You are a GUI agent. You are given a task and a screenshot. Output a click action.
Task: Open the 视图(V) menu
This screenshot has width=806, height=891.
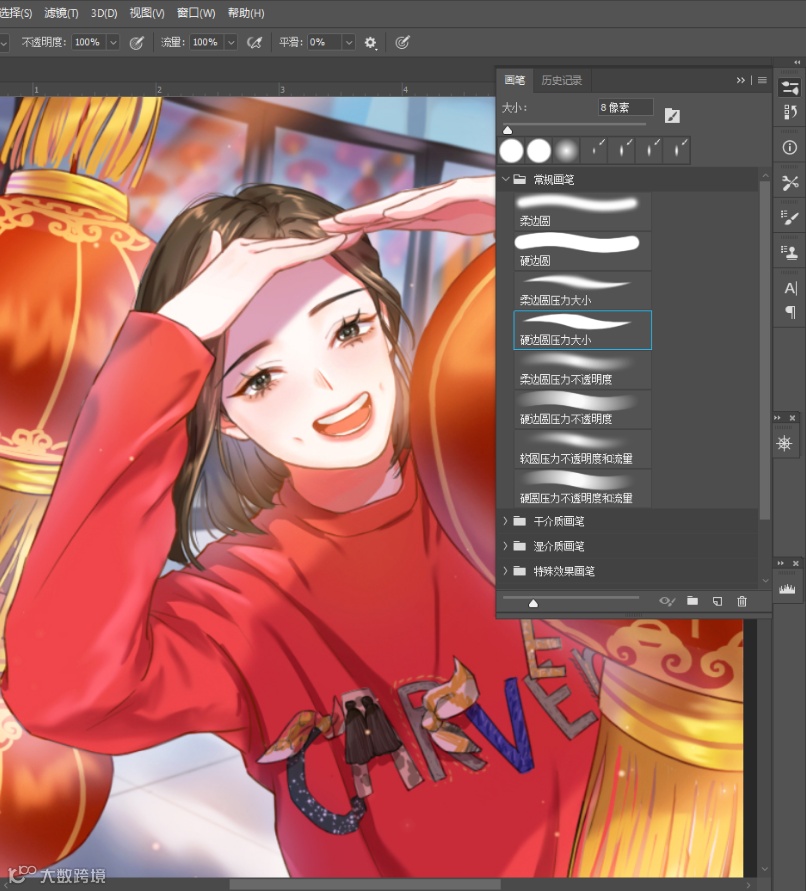click(147, 13)
